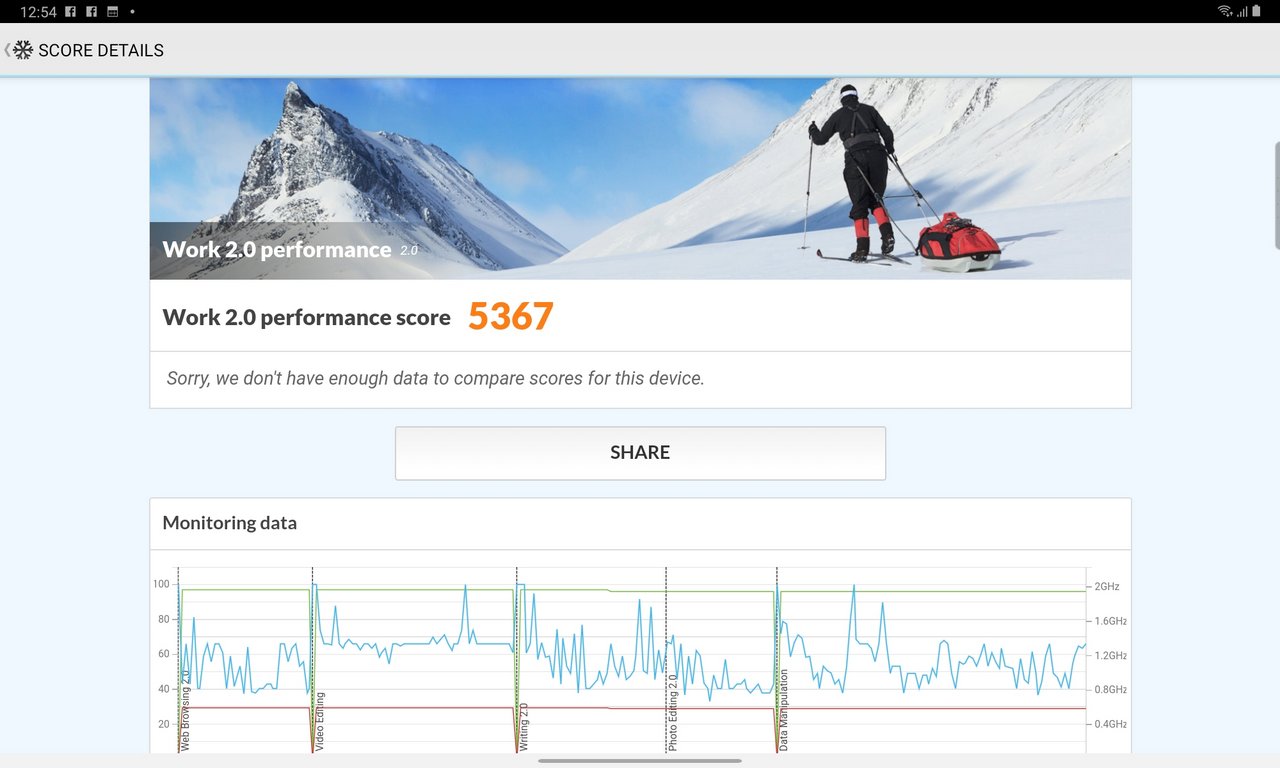
Task: Select the Data Manipulation chart marker
Action: [784, 710]
